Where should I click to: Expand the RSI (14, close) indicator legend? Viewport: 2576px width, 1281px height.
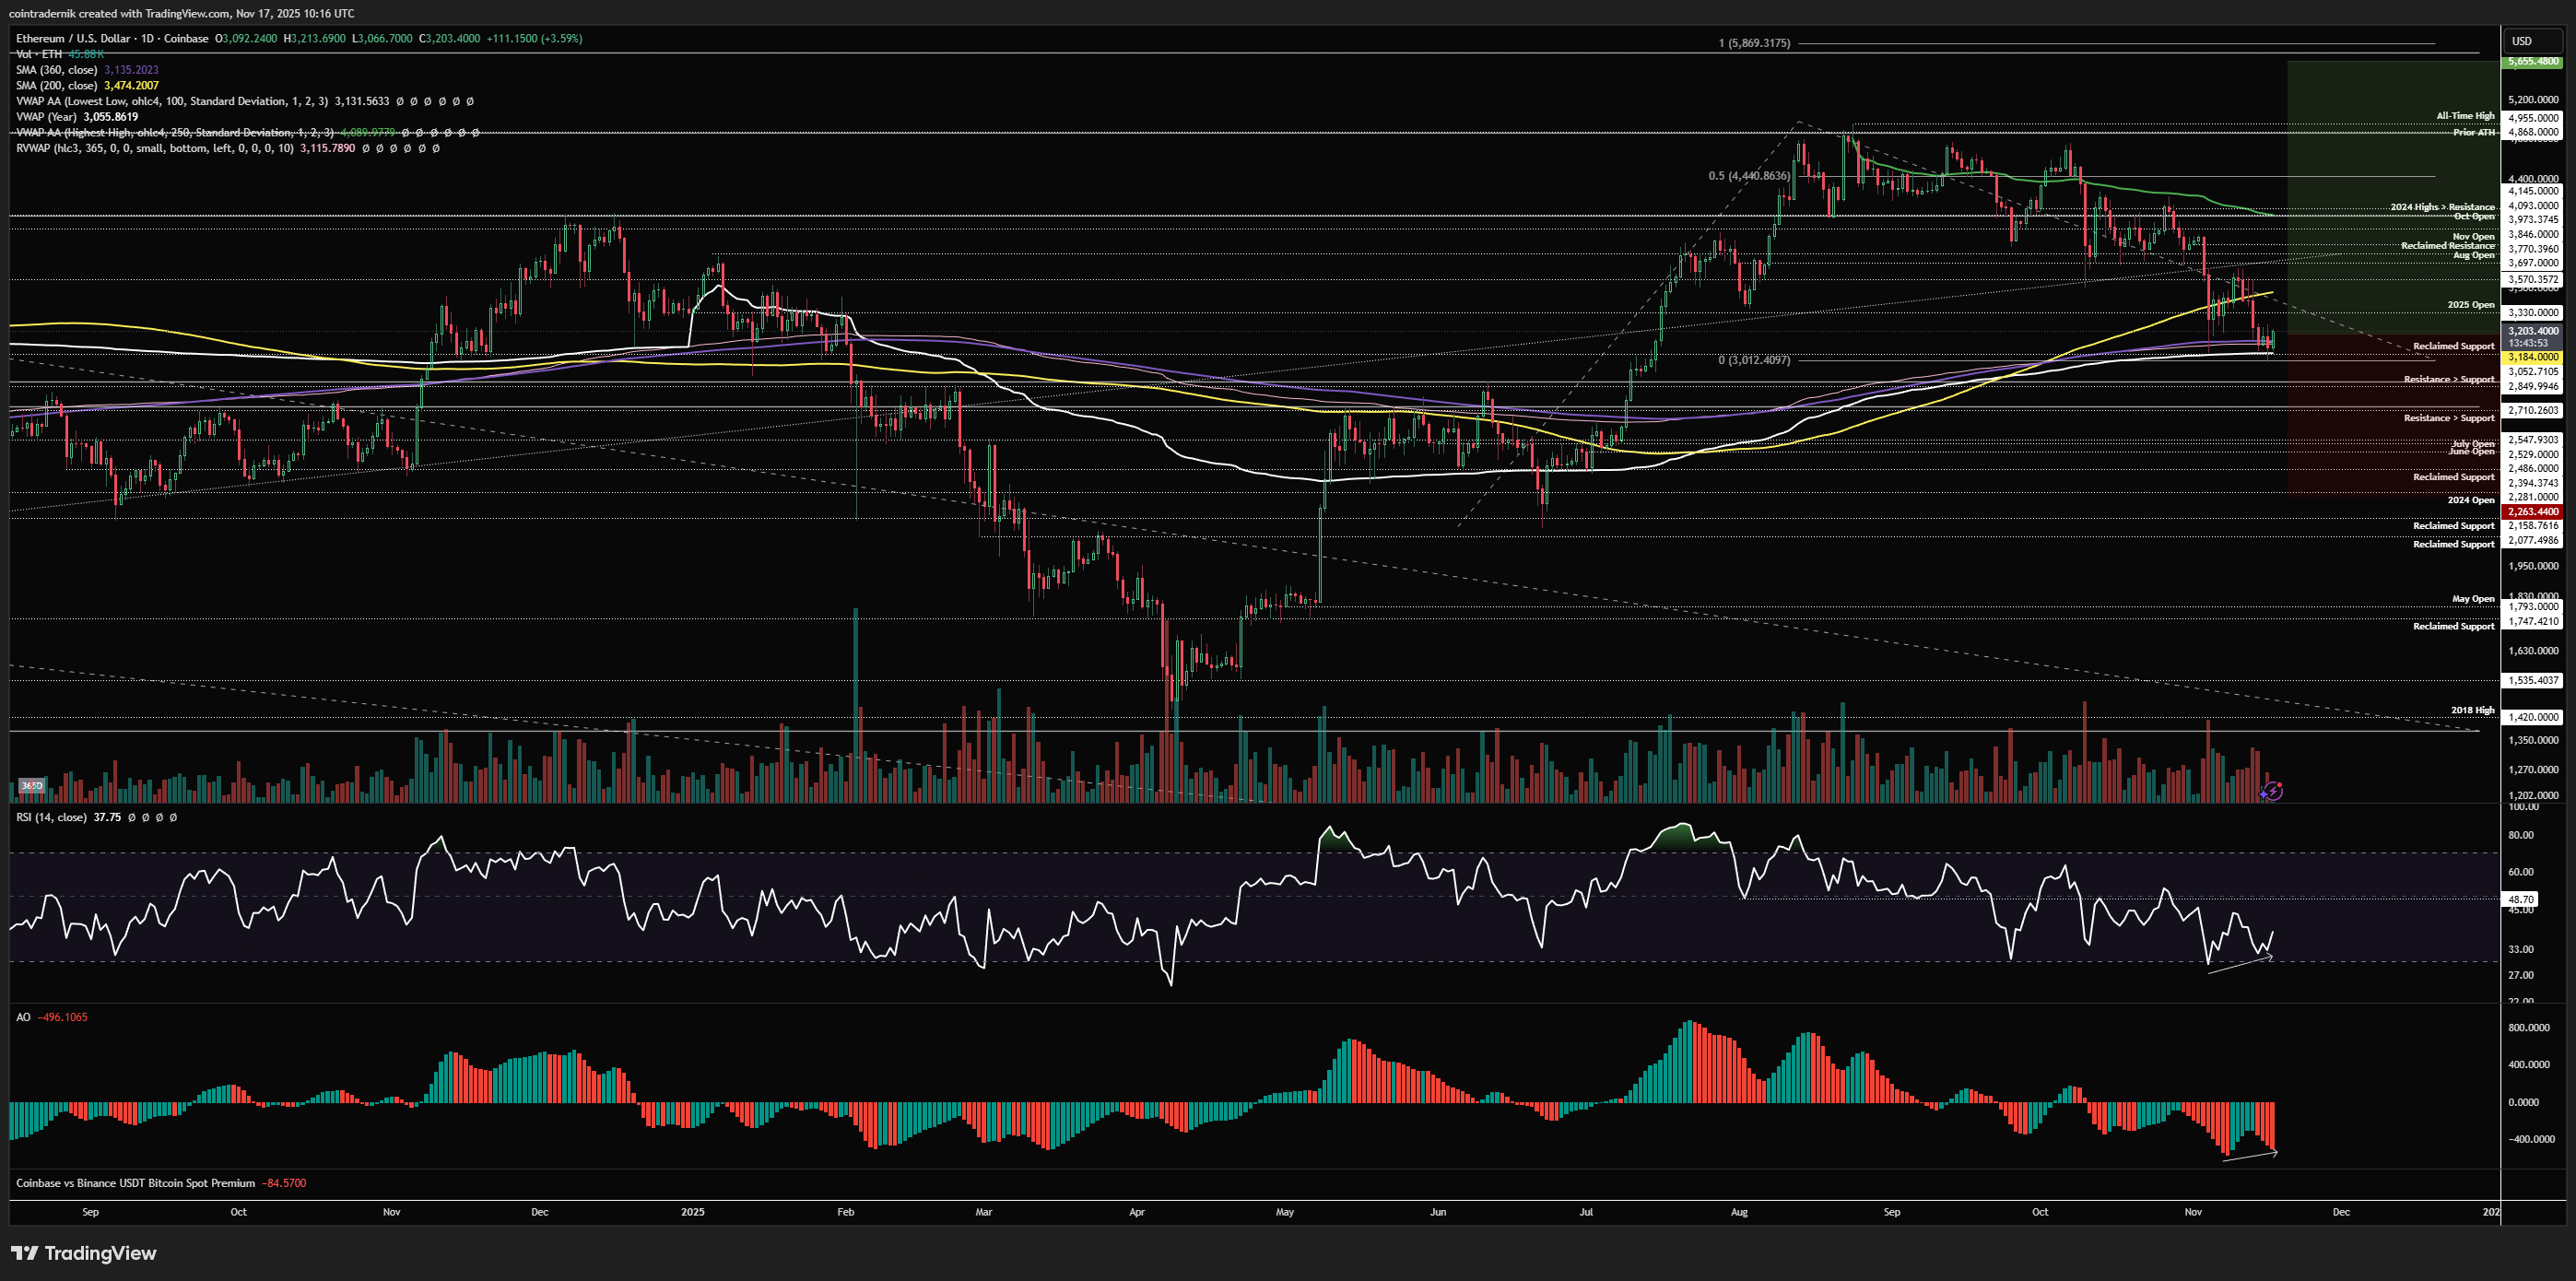[x=51, y=817]
